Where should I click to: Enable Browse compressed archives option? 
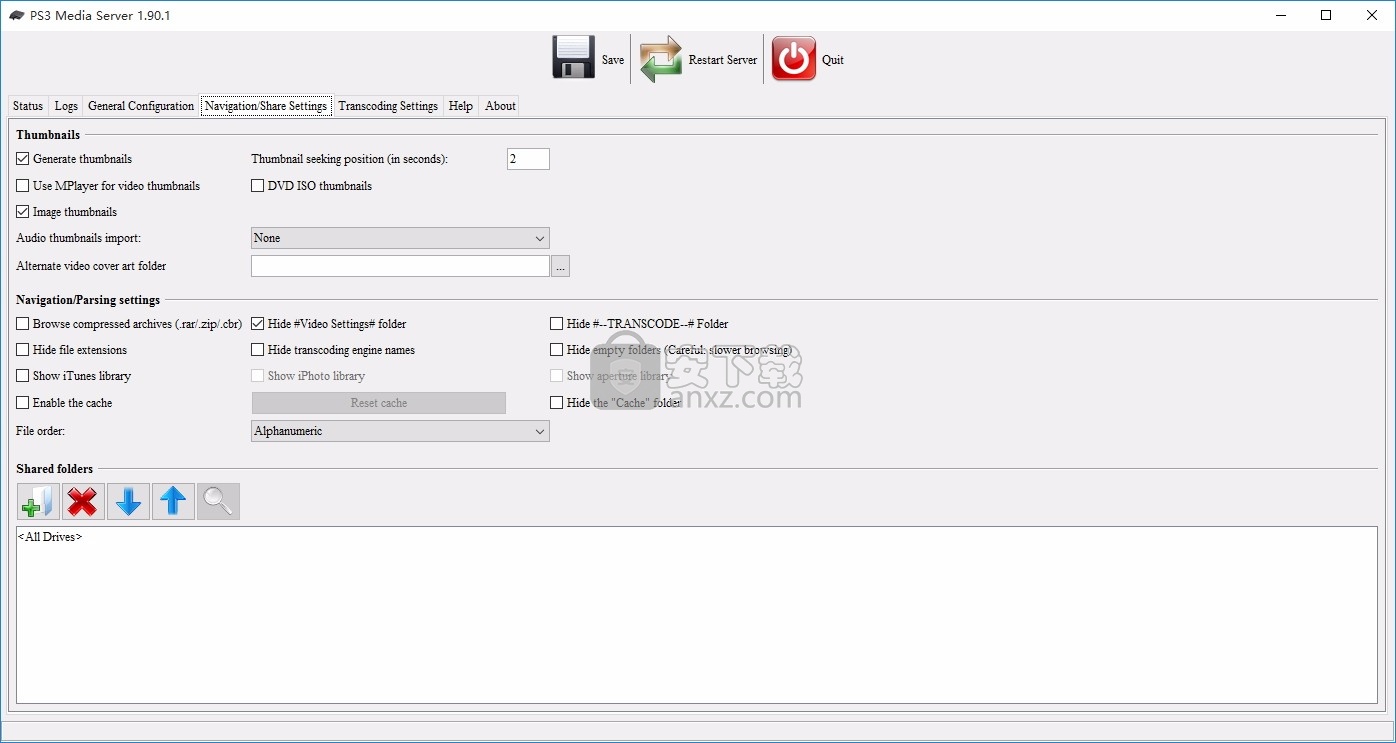click(x=23, y=324)
